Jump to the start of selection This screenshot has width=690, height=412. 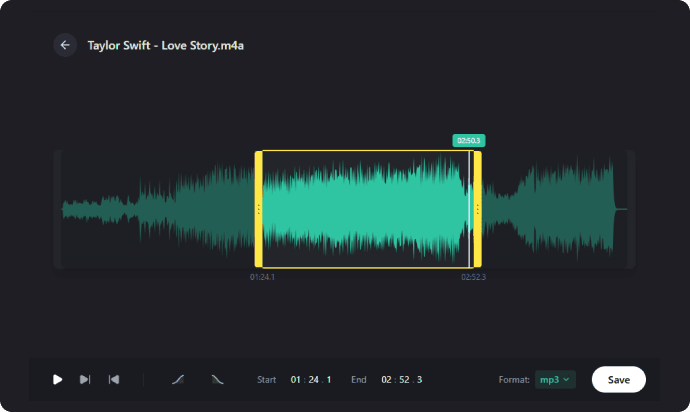pos(114,379)
